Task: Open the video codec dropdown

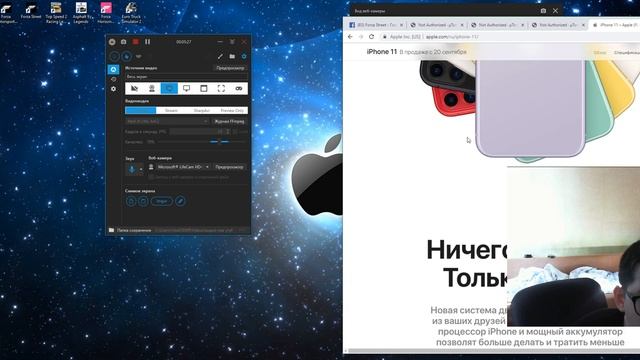Action: (167, 121)
